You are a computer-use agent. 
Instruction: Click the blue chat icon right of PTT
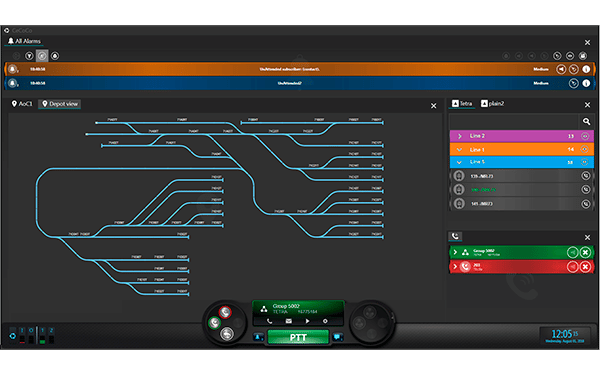(337, 337)
